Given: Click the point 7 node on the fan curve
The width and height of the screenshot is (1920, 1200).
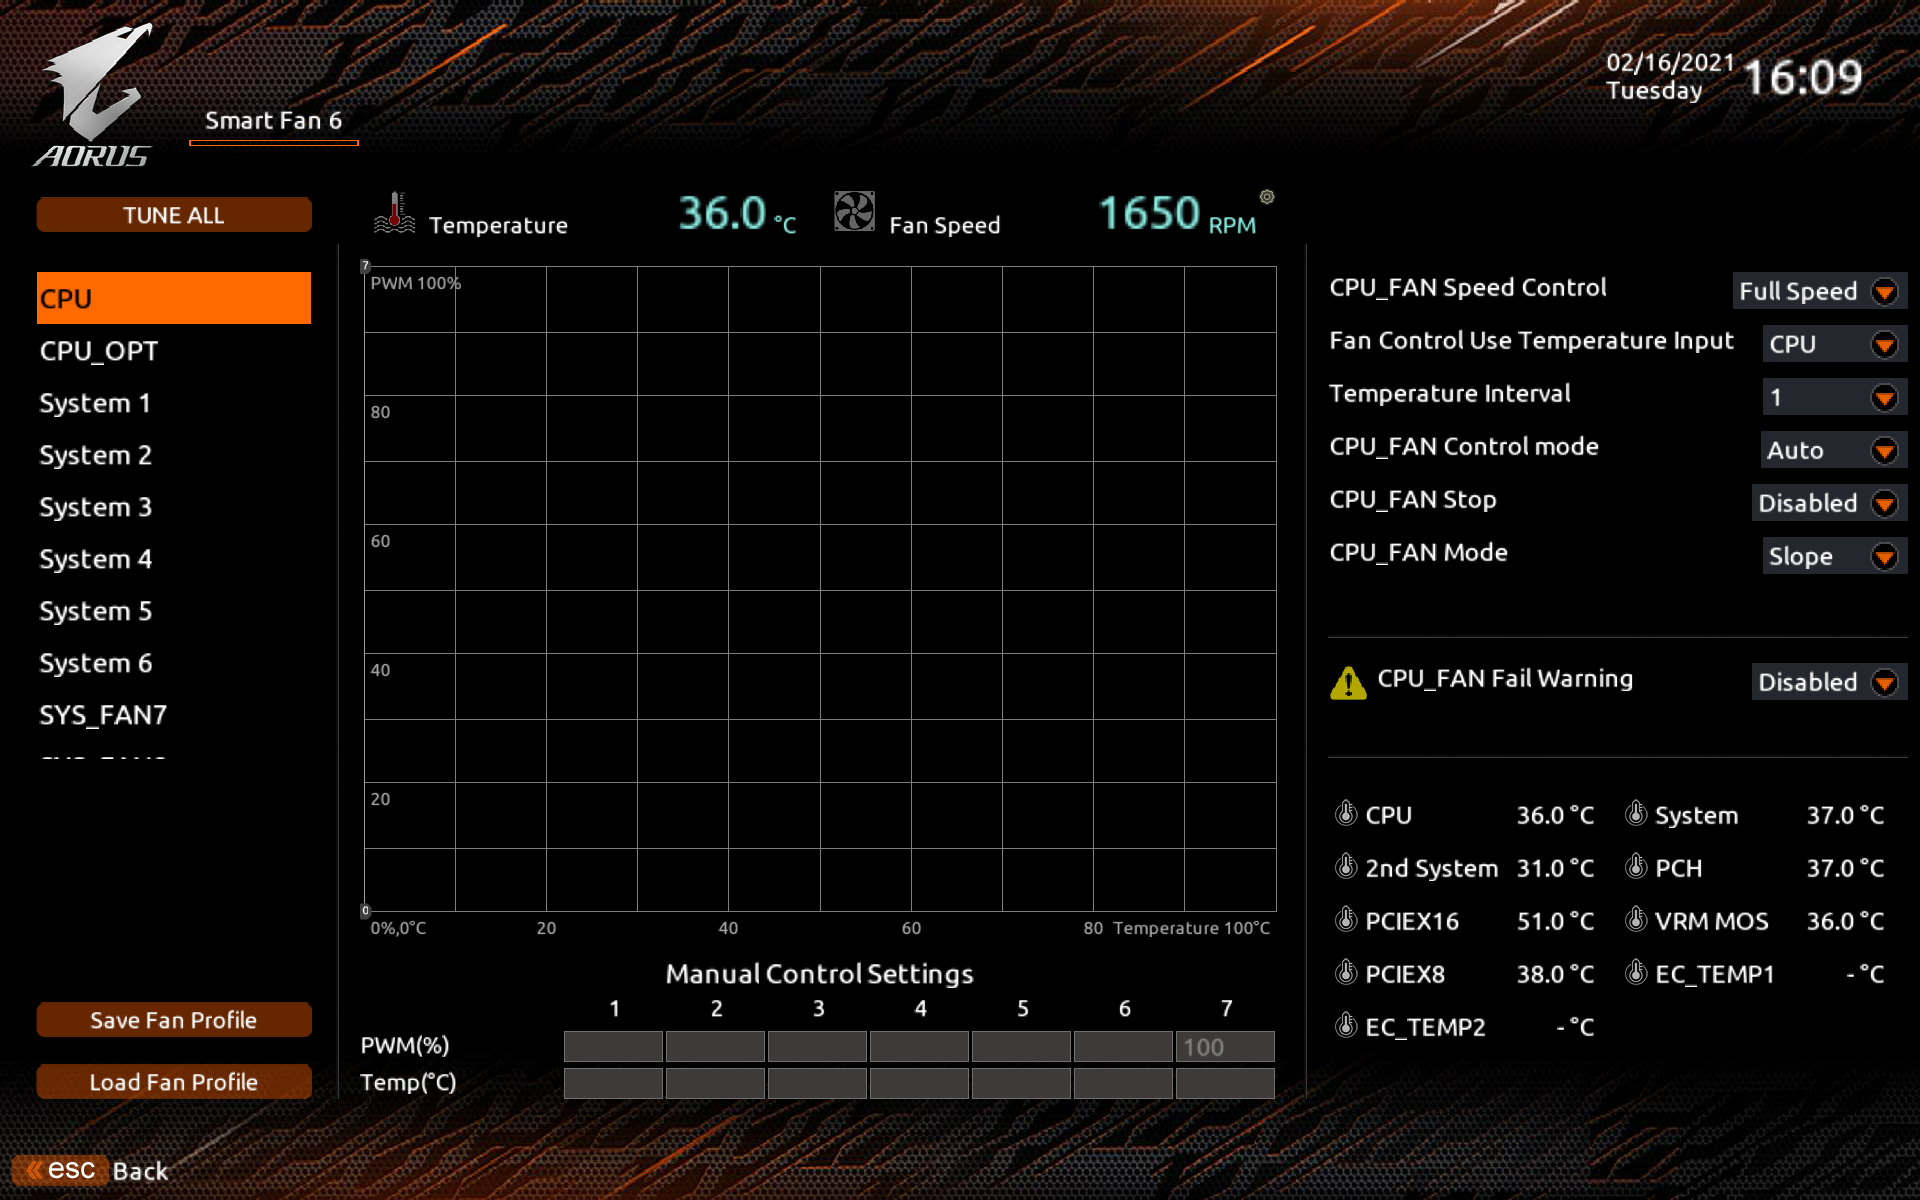Looking at the screenshot, I should (366, 267).
